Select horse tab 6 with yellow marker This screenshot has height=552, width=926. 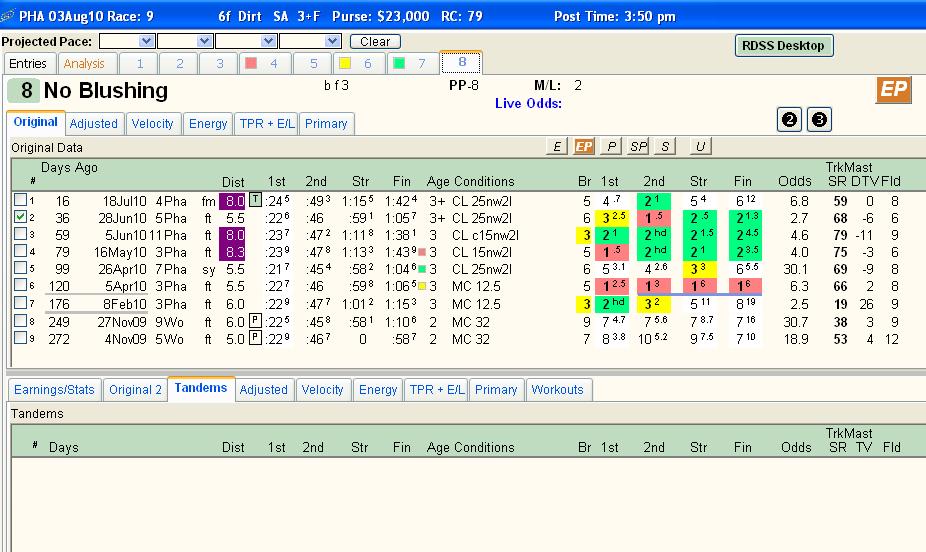click(358, 64)
